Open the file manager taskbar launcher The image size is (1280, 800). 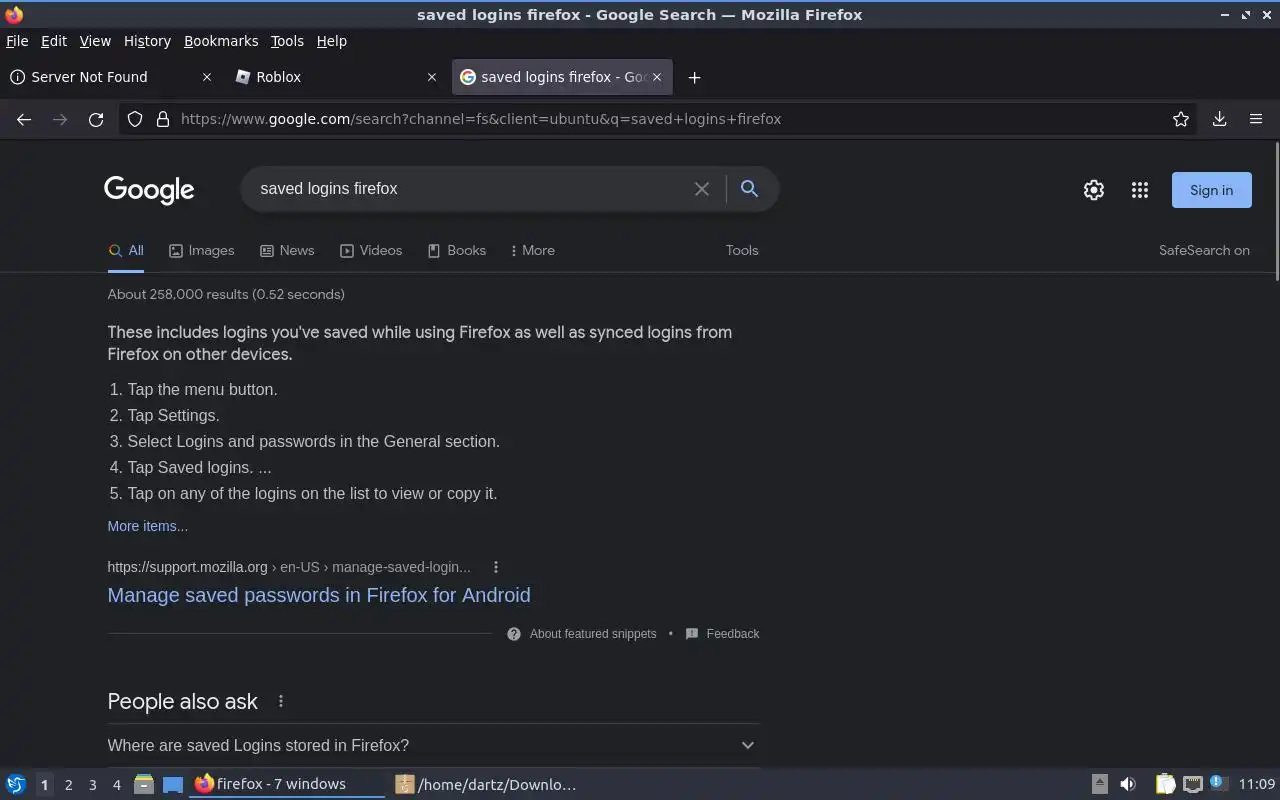pos(143,785)
